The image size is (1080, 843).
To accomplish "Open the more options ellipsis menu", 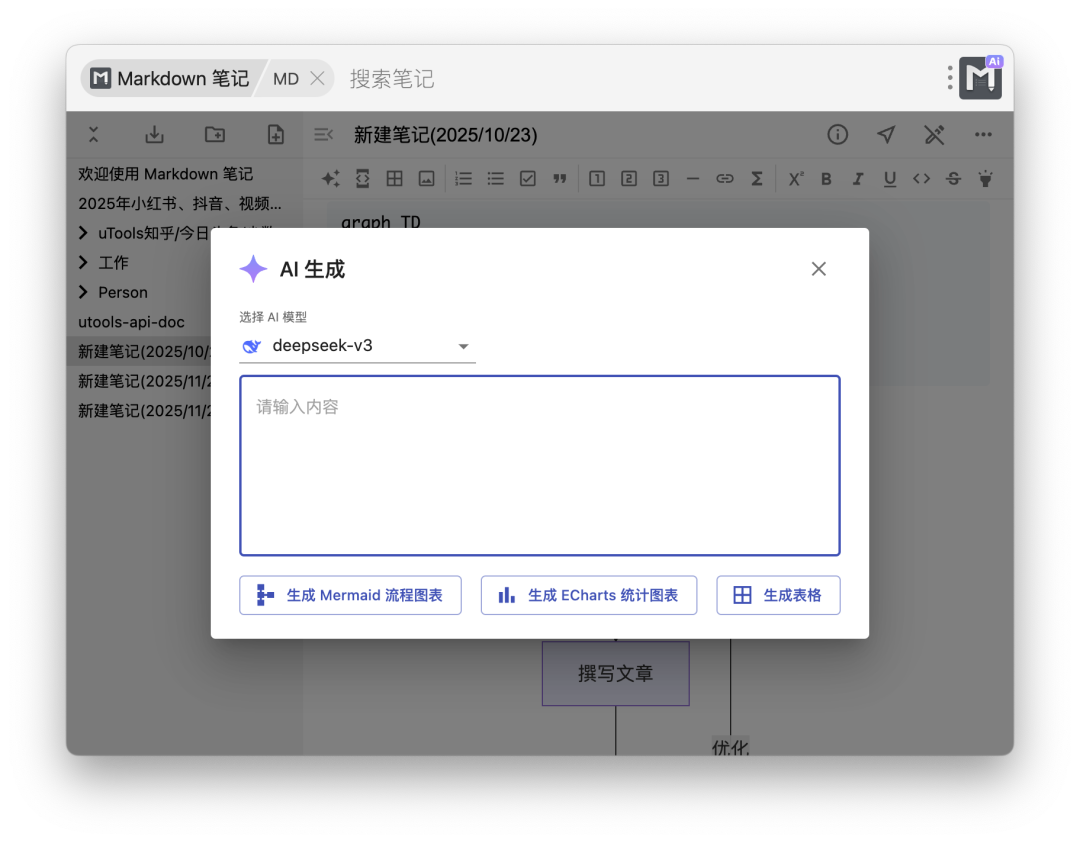I will [983, 134].
